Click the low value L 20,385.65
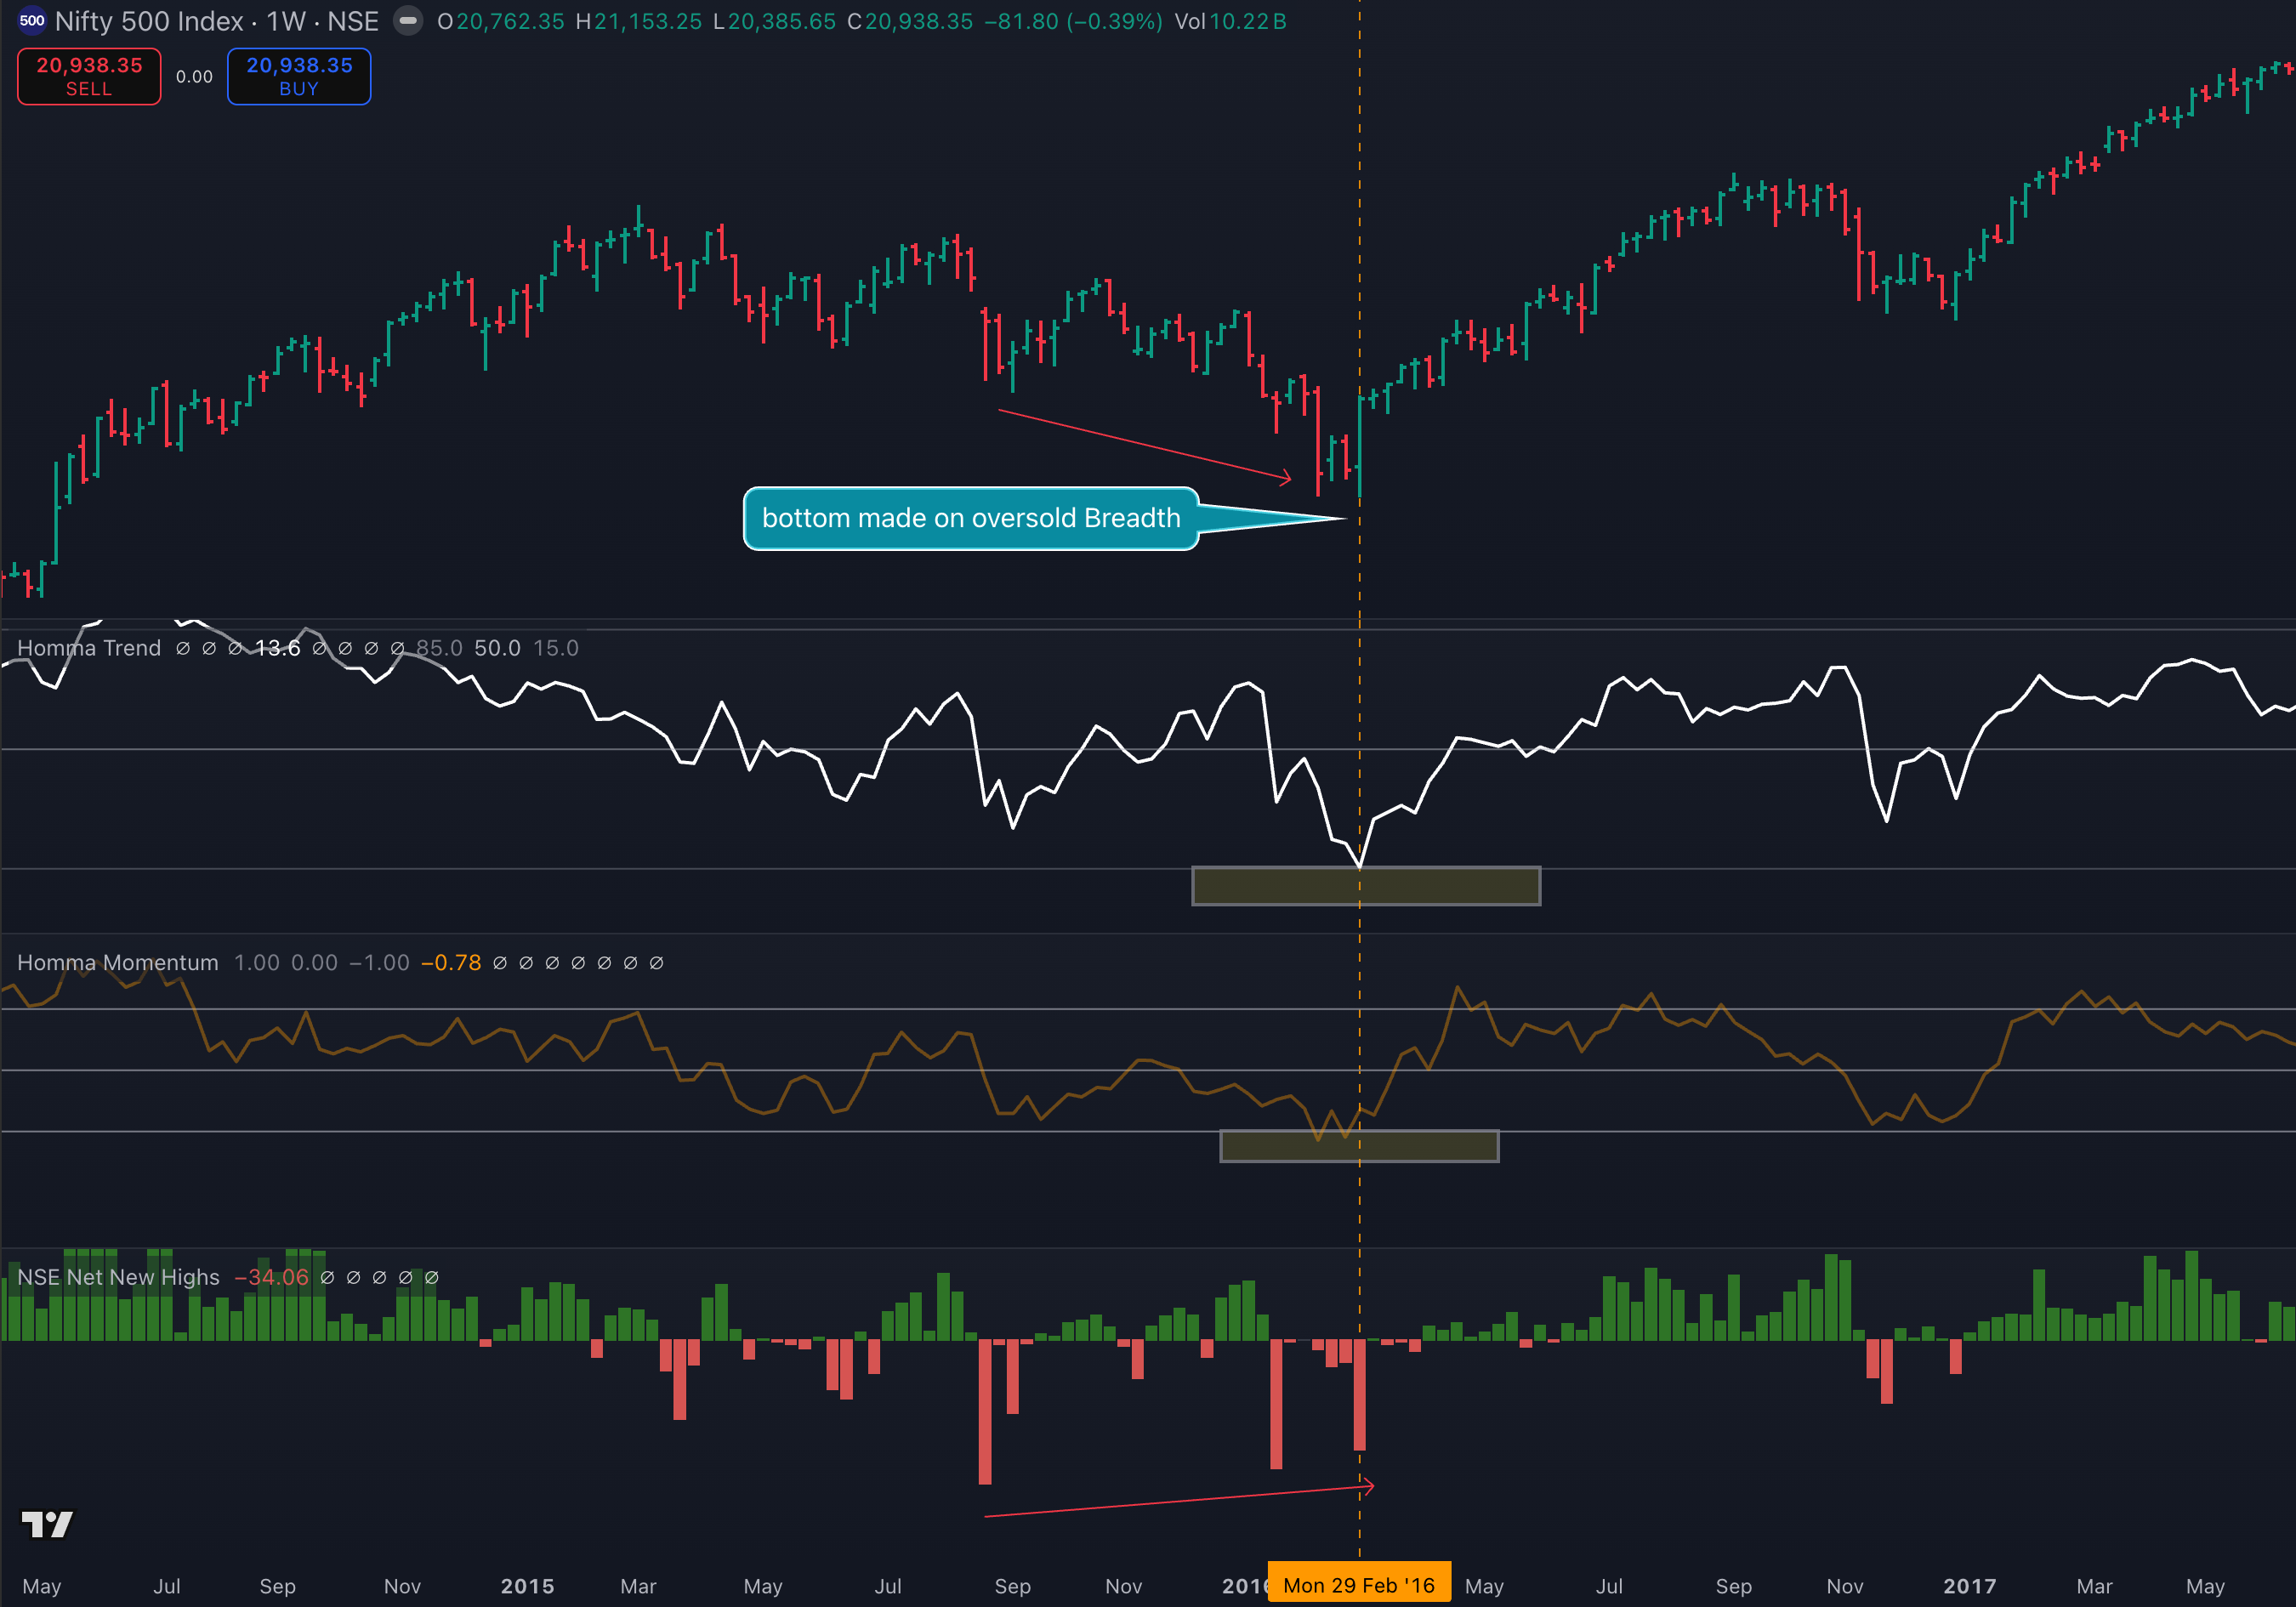 [x=774, y=21]
